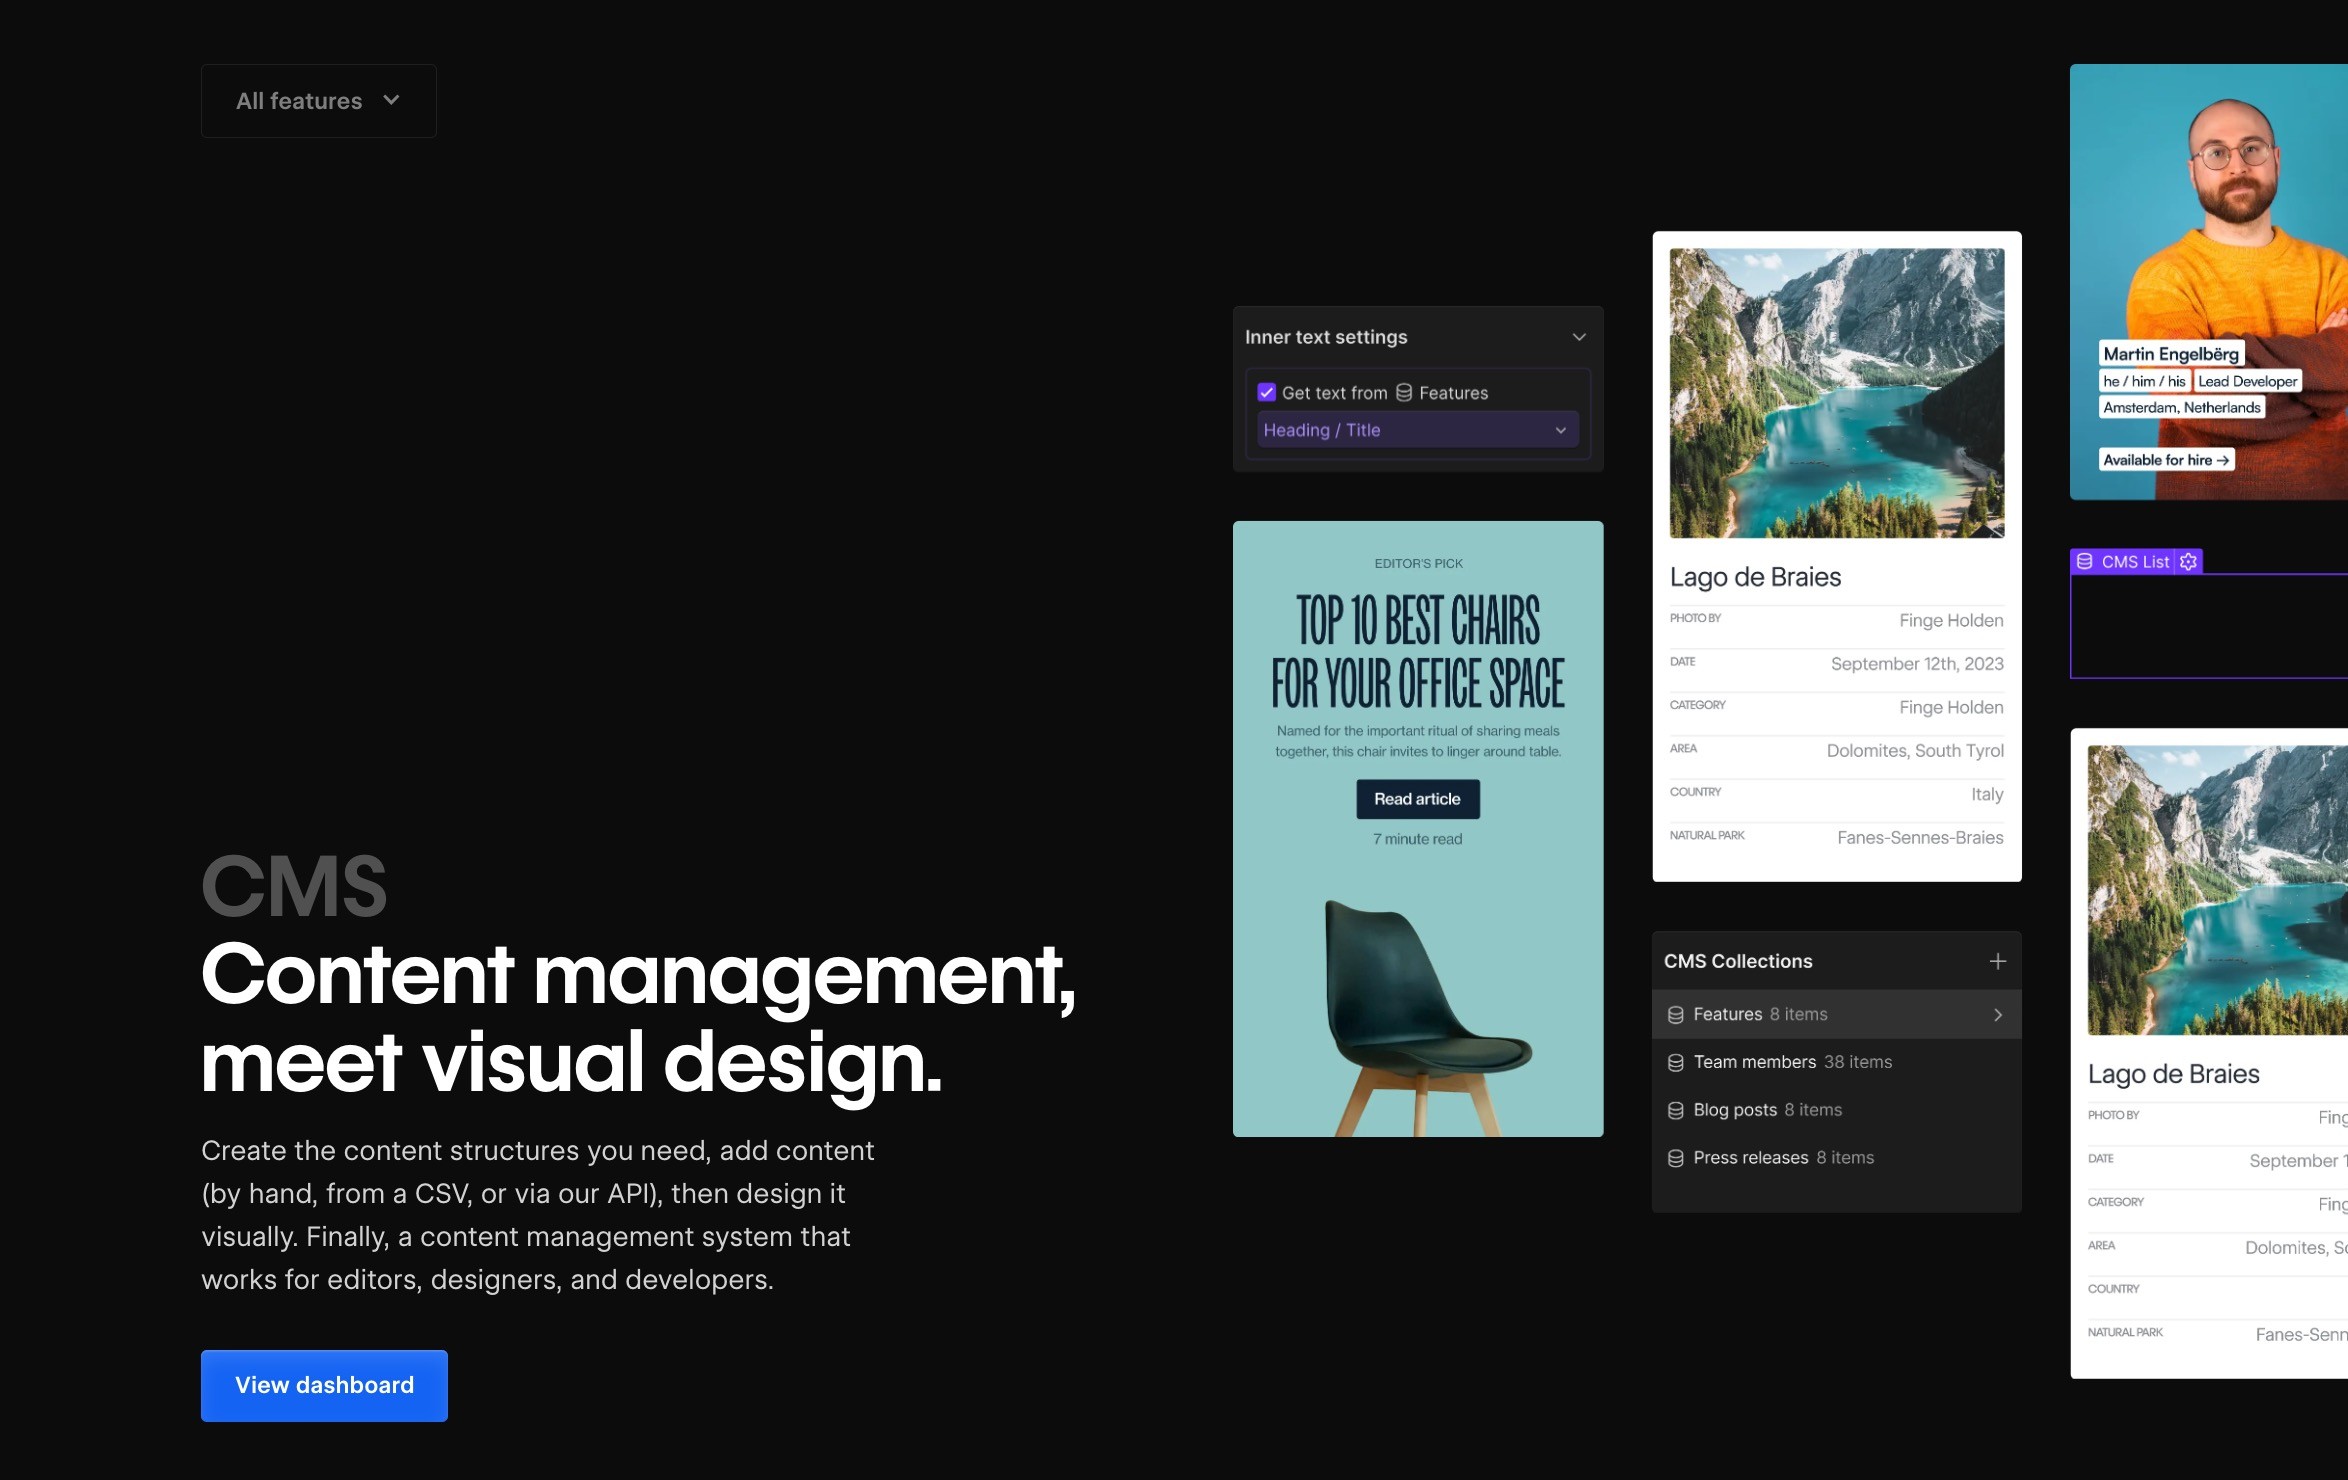2348x1480 pixels.
Task: Toggle the 'Get text from Features' checkbox
Action: click(1267, 392)
